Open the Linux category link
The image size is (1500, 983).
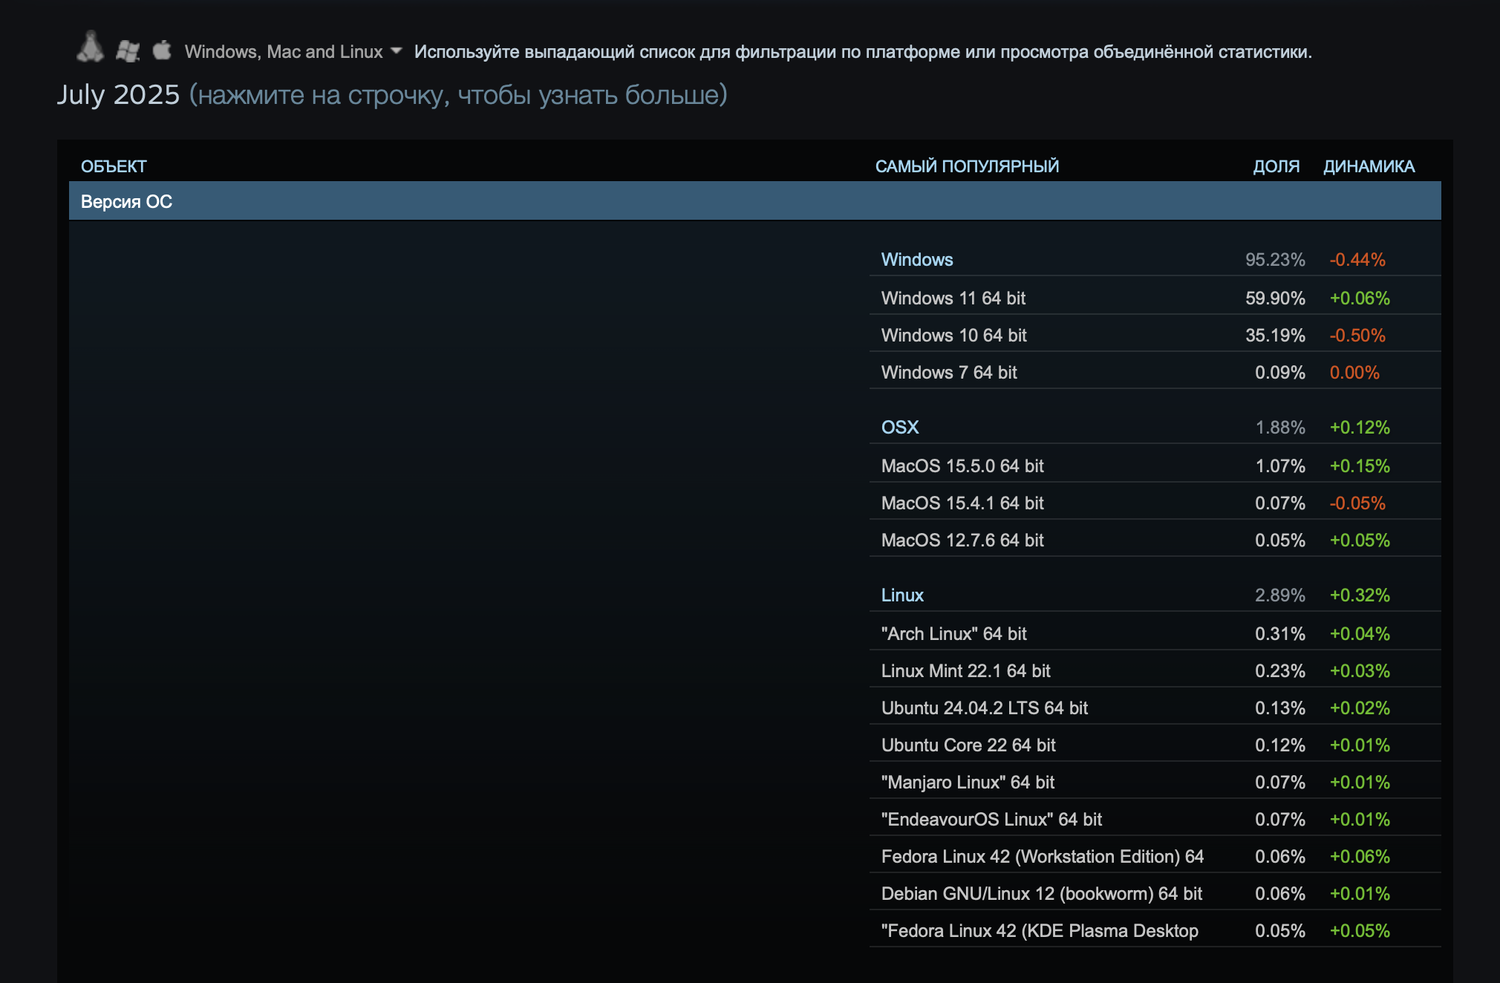[x=902, y=596]
